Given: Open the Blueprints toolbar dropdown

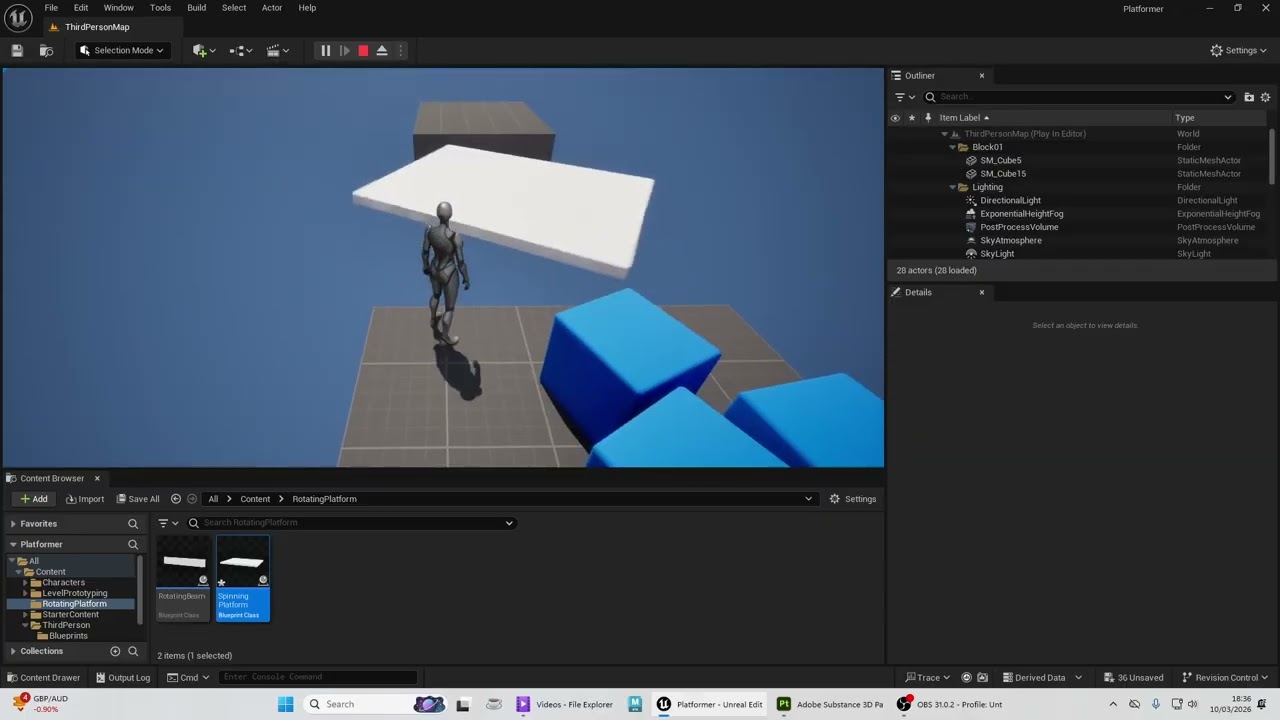Looking at the screenshot, I should 241,50.
